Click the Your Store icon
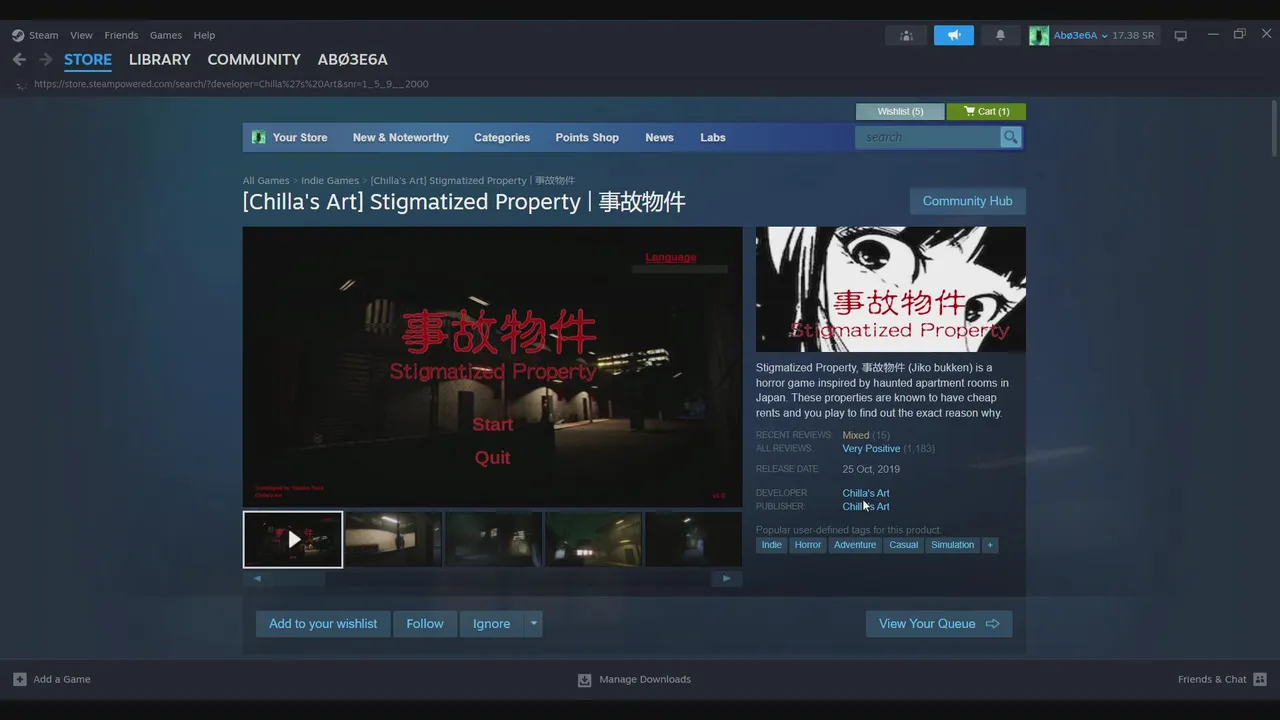The image size is (1280, 720). [x=259, y=137]
